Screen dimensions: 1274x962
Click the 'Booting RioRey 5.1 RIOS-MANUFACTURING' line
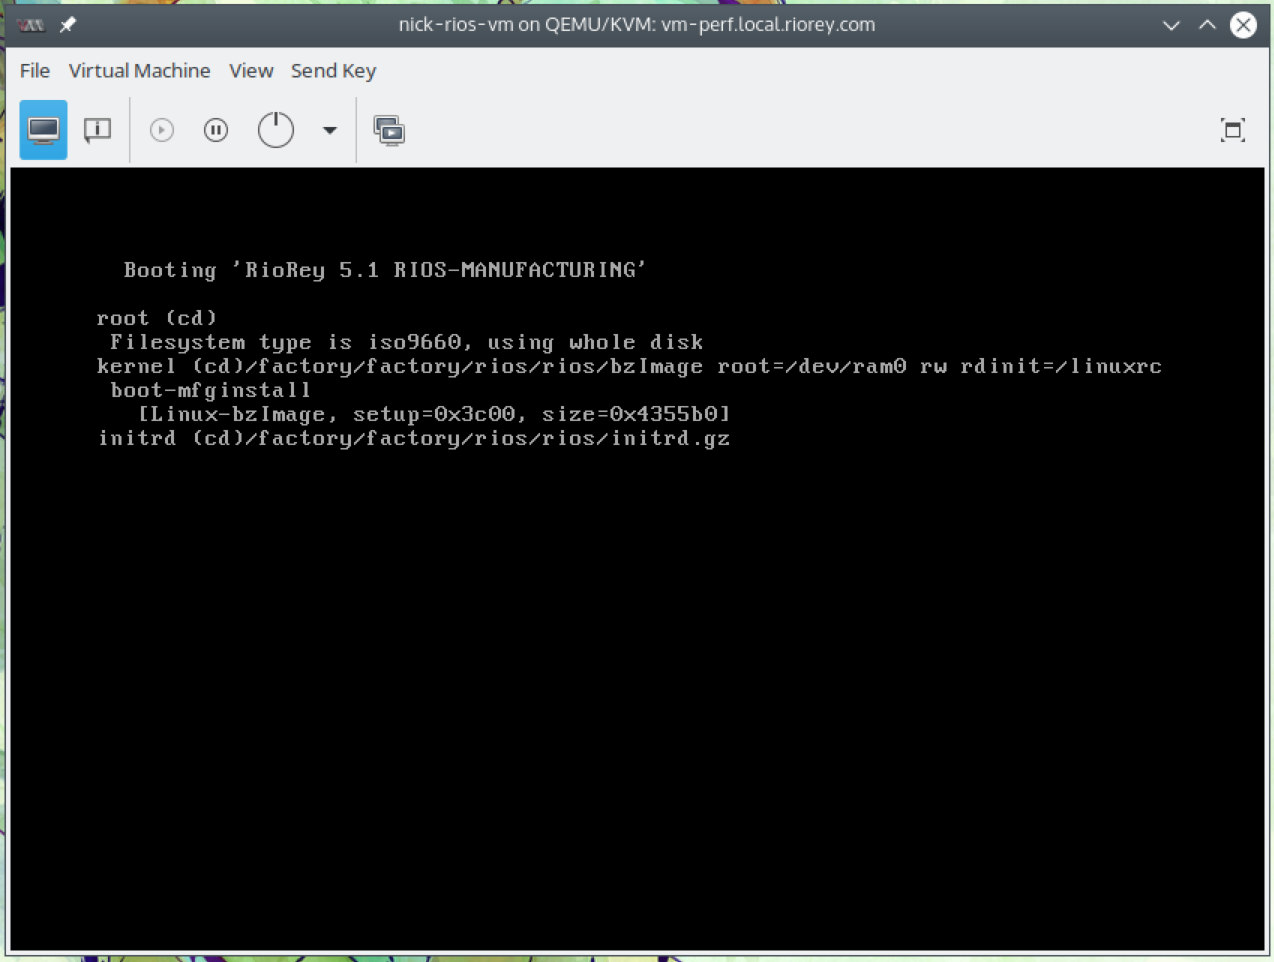(385, 270)
